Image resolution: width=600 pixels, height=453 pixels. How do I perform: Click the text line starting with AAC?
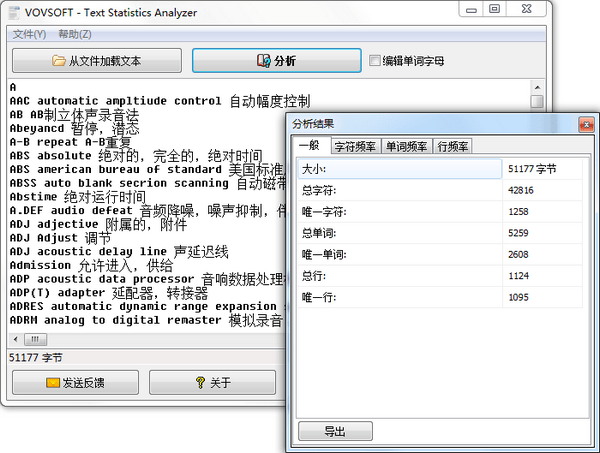point(115,101)
